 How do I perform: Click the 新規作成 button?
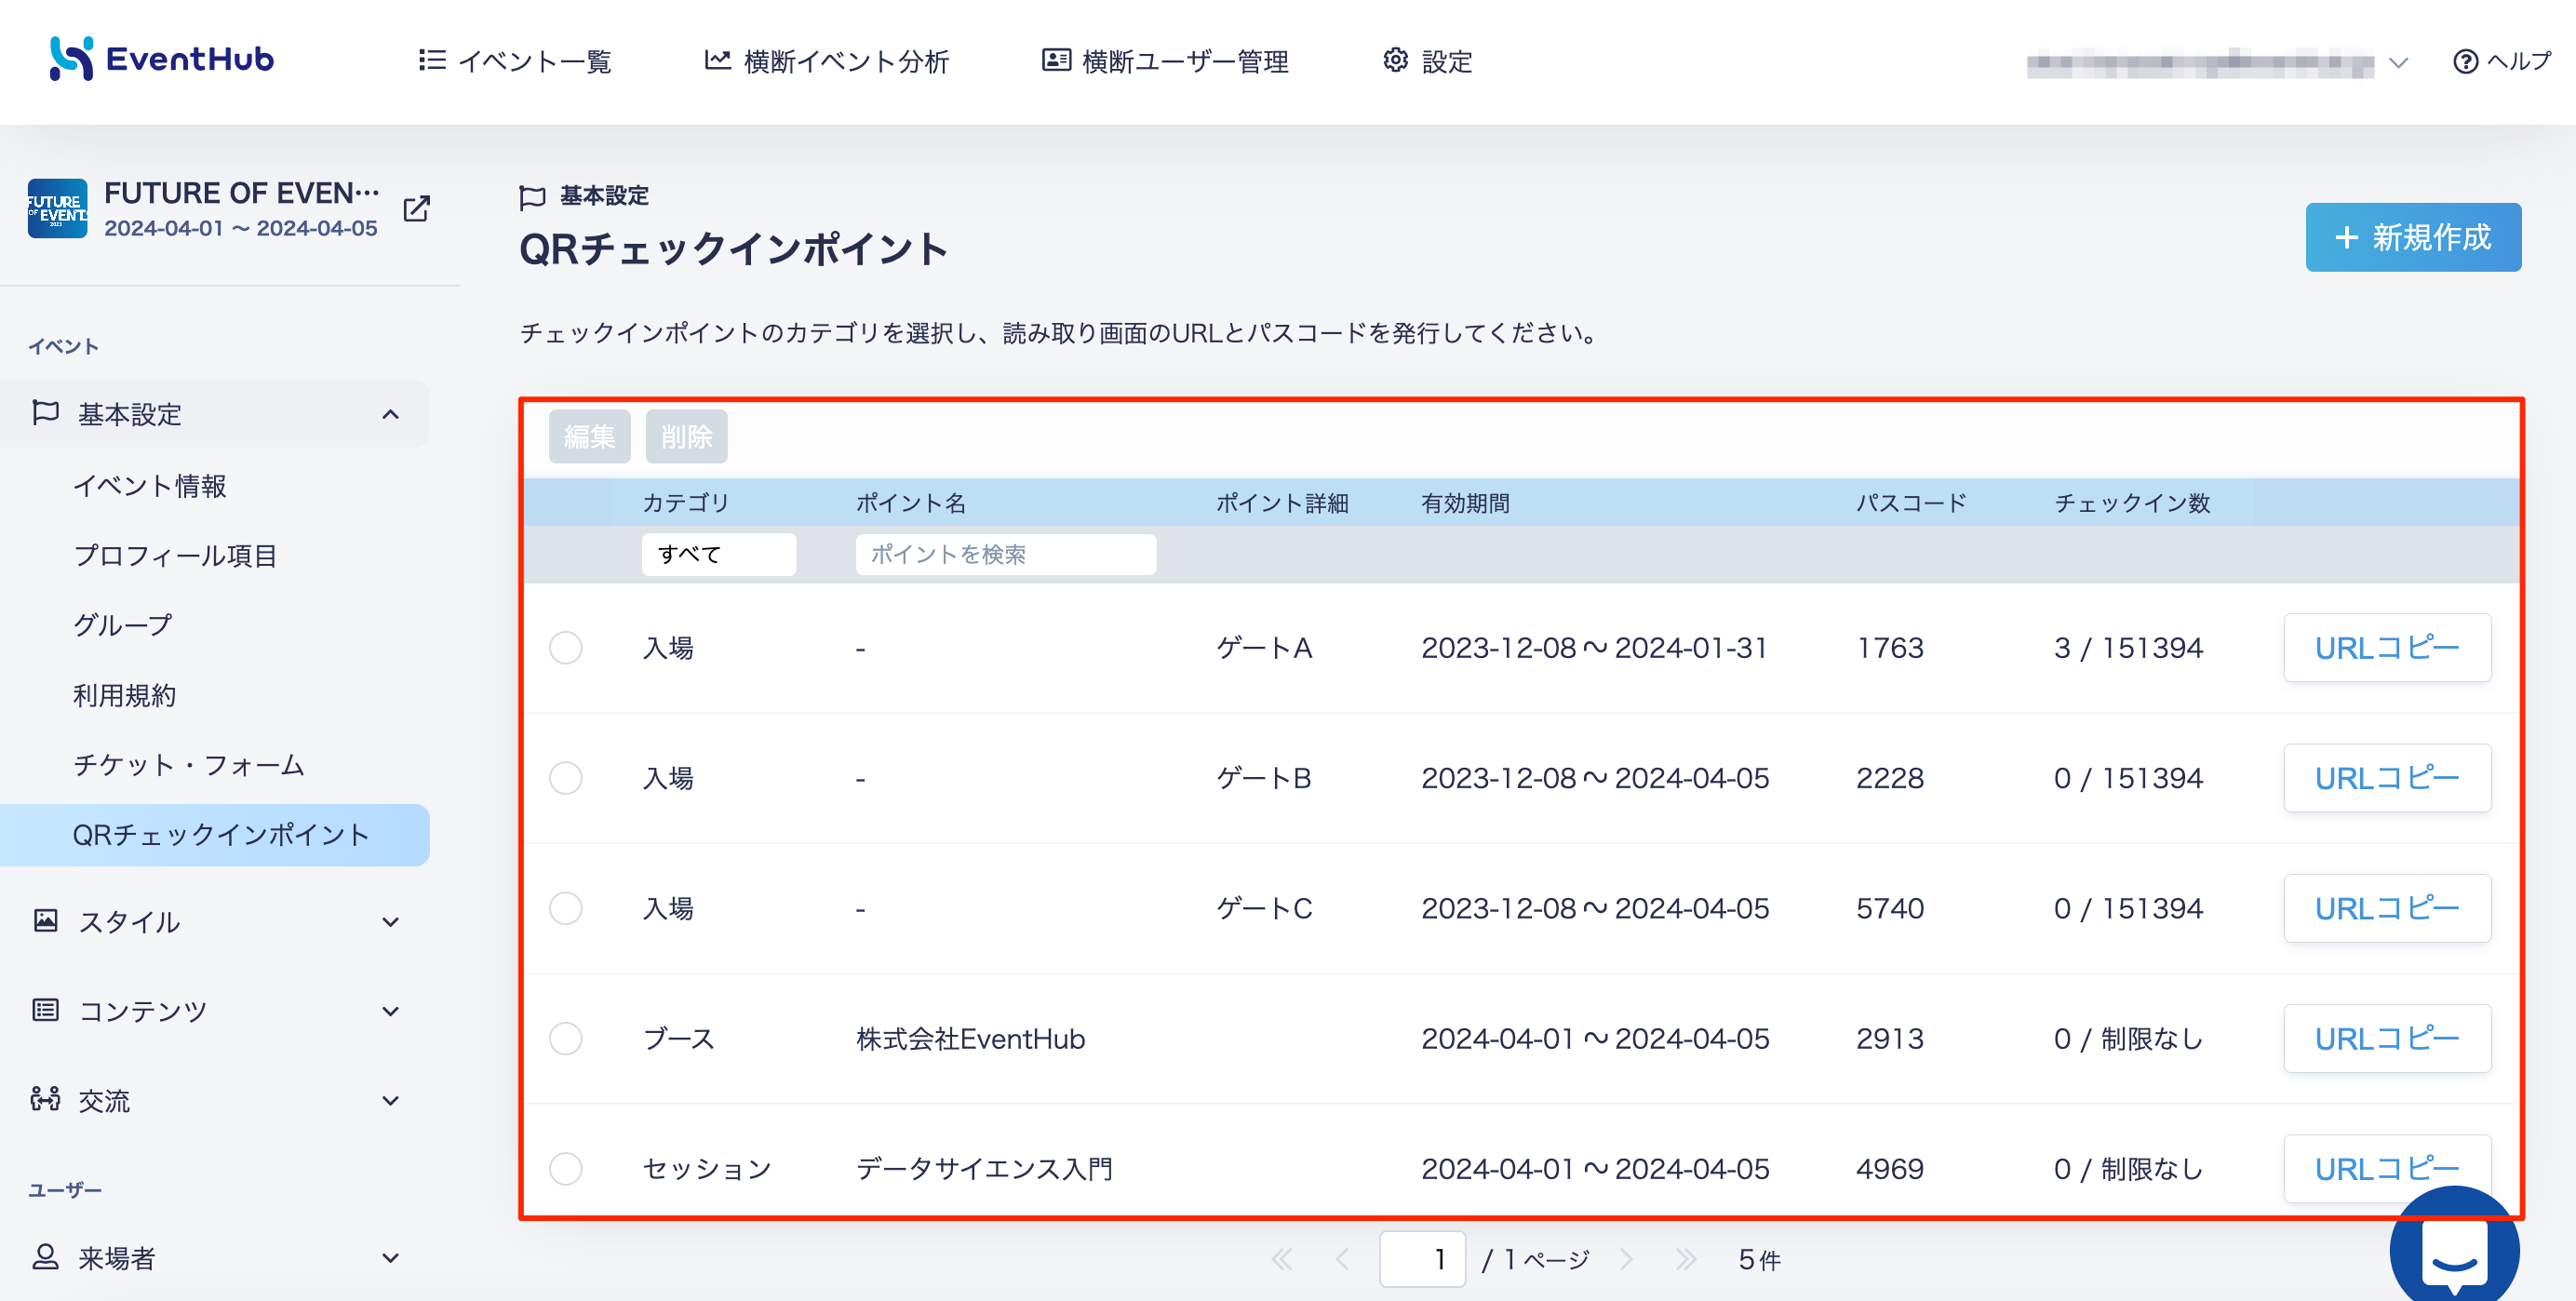(x=2413, y=237)
